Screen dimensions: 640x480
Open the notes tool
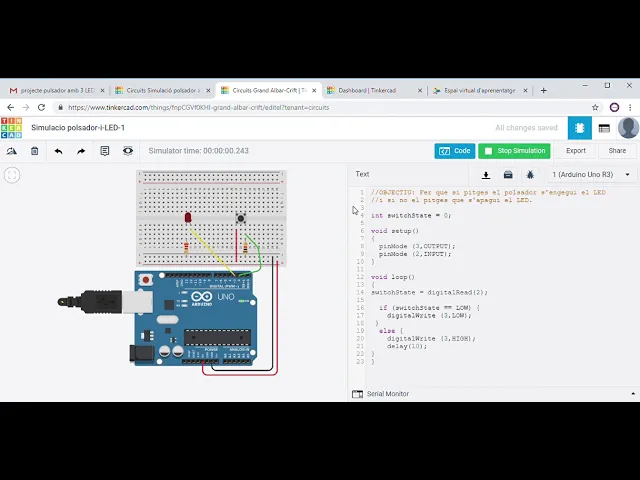[x=104, y=151]
